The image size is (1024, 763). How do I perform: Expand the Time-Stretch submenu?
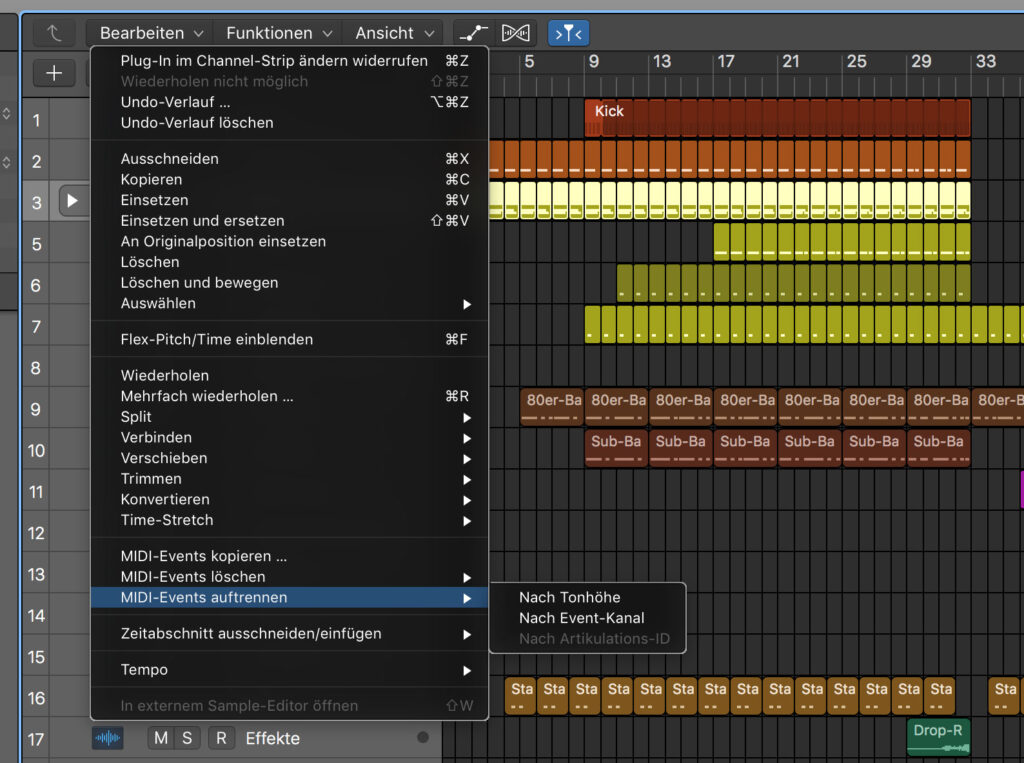(289, 521)
